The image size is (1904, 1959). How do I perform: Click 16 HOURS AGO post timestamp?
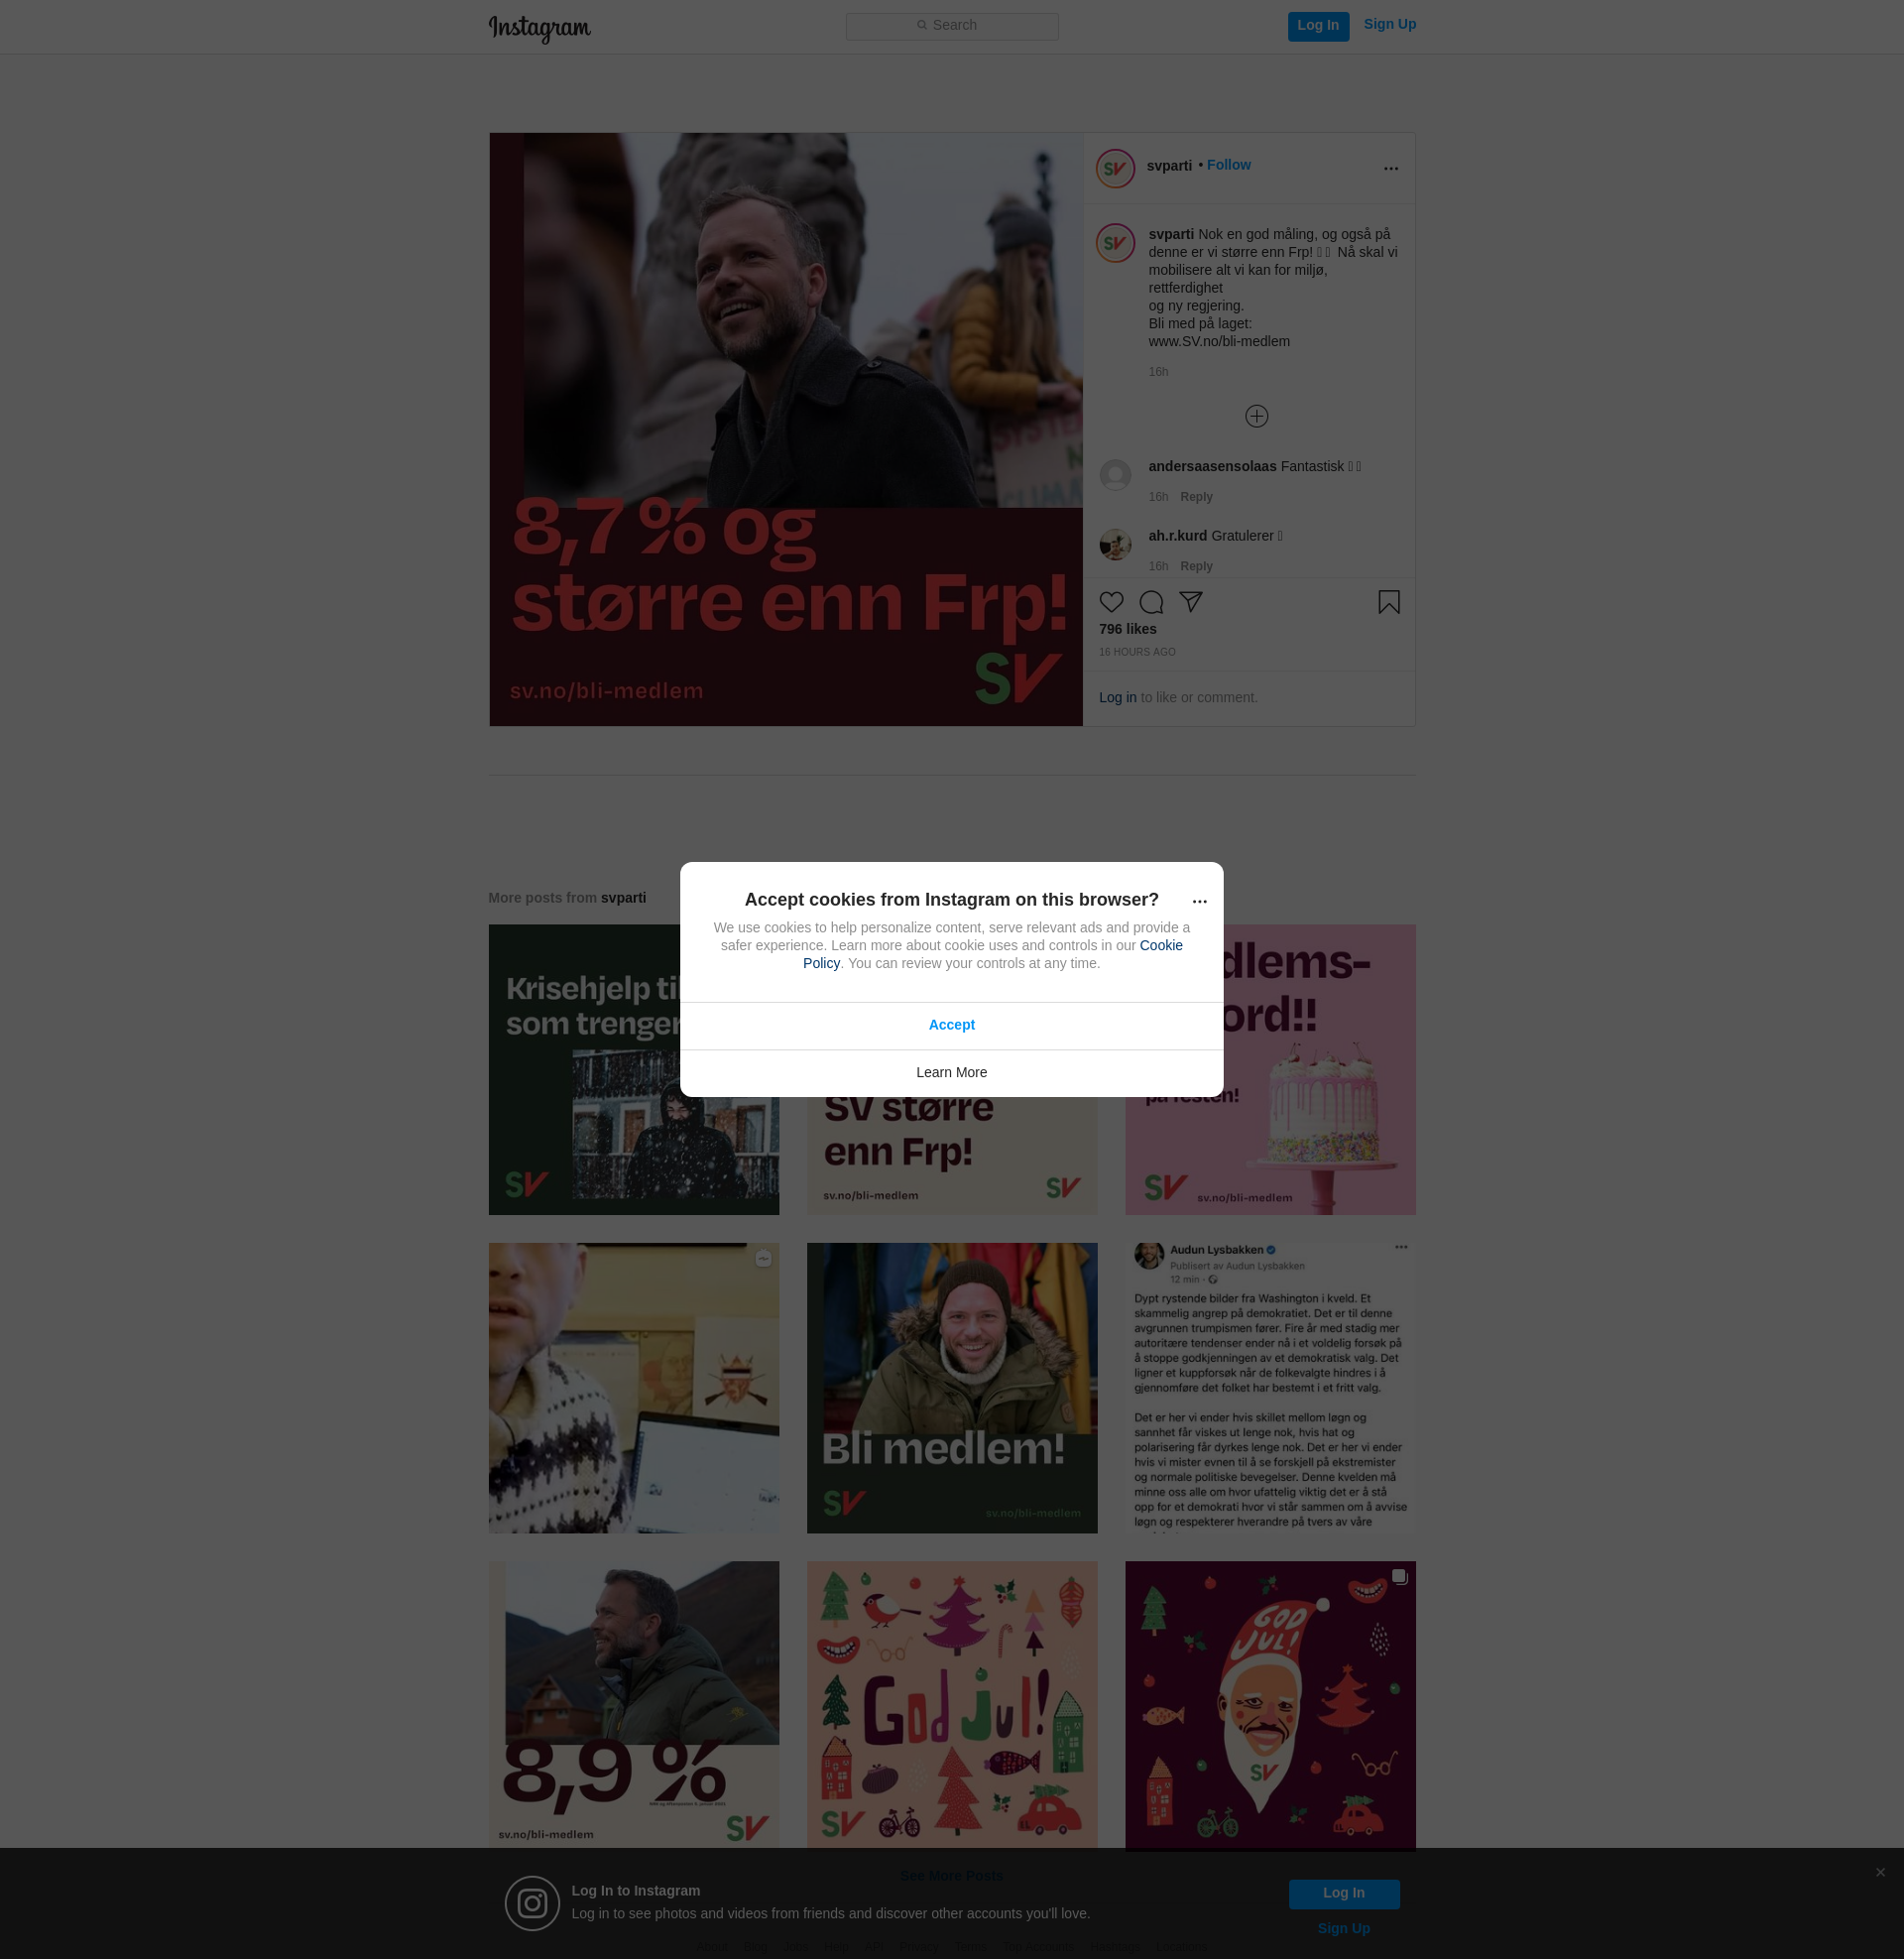1137,653
